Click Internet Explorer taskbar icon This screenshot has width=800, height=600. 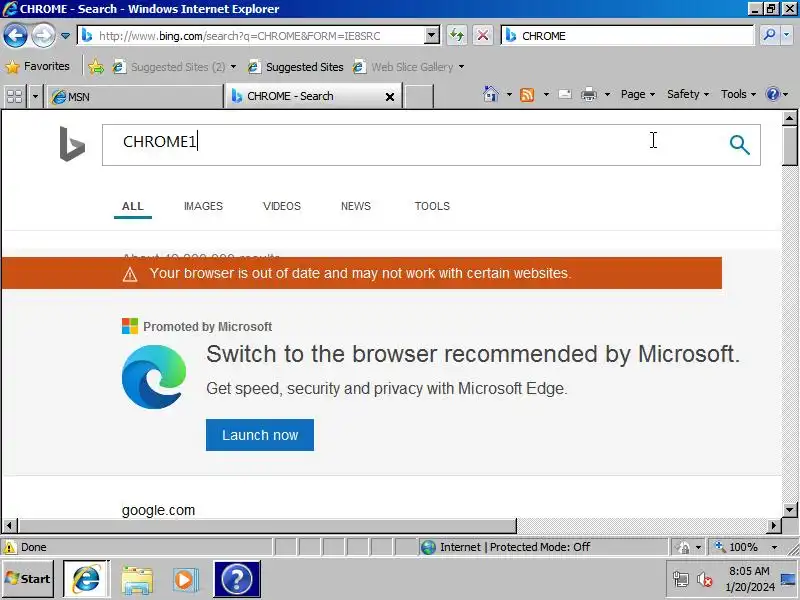coord(86,579)
